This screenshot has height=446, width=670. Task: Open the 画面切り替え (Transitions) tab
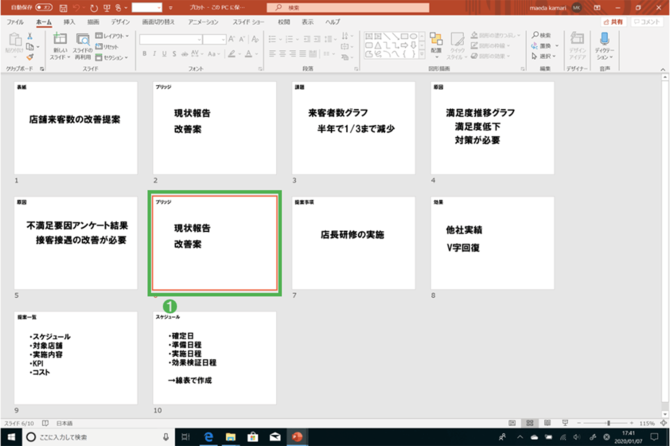(158, 22)
